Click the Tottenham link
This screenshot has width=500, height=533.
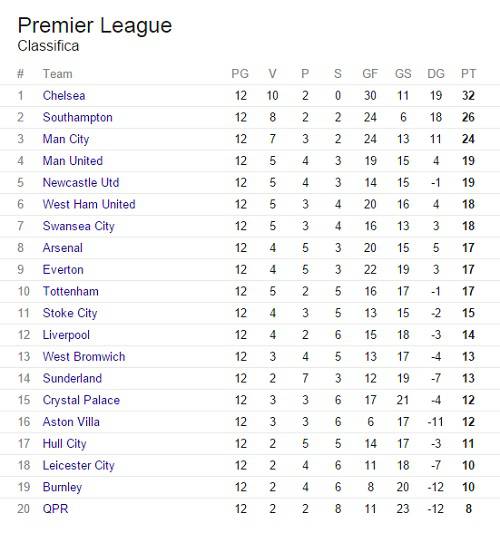coord(71,291)
